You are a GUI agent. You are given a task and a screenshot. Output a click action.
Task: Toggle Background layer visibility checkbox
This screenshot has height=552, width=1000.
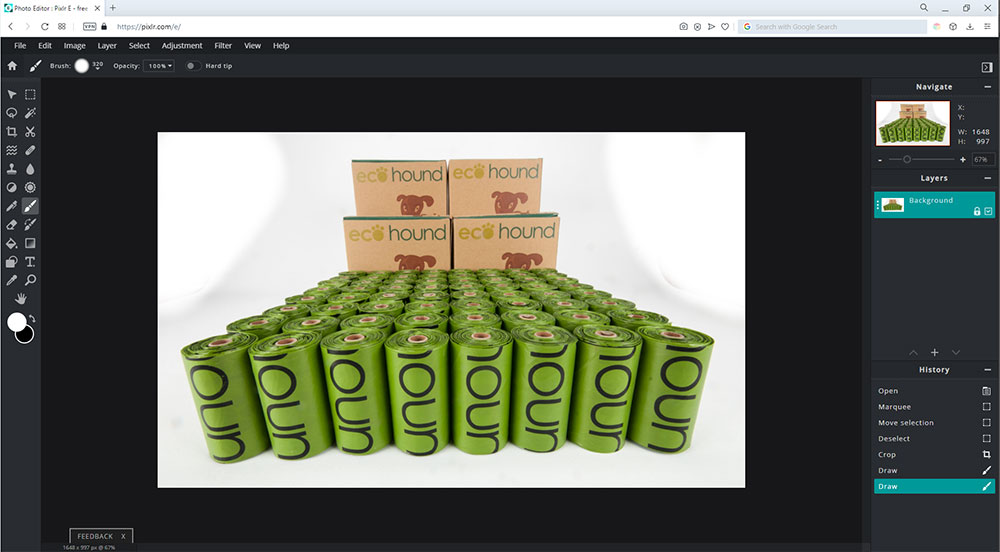tap(988, 212)
